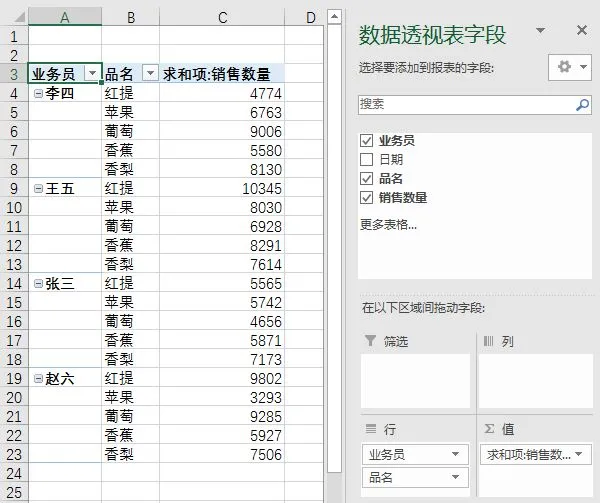This screenshot has width=600, height=503.
Task: Select 张三's 葡萄 cell in row 16
Action: [x=130, y=321]
